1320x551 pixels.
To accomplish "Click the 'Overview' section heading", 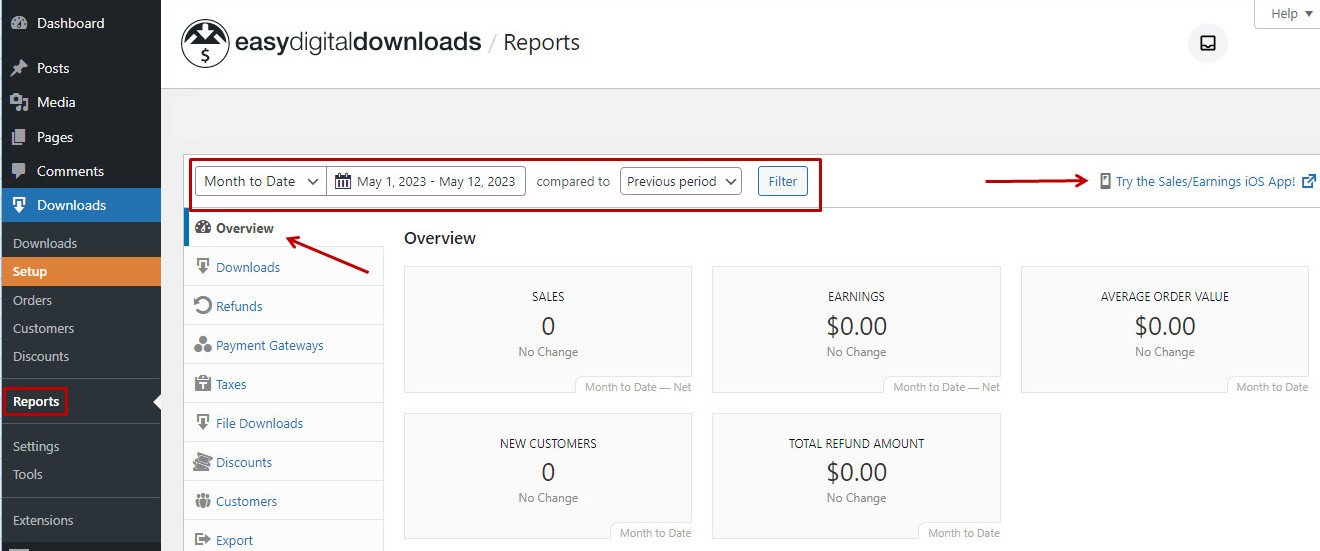I will [x=440, y=238].
